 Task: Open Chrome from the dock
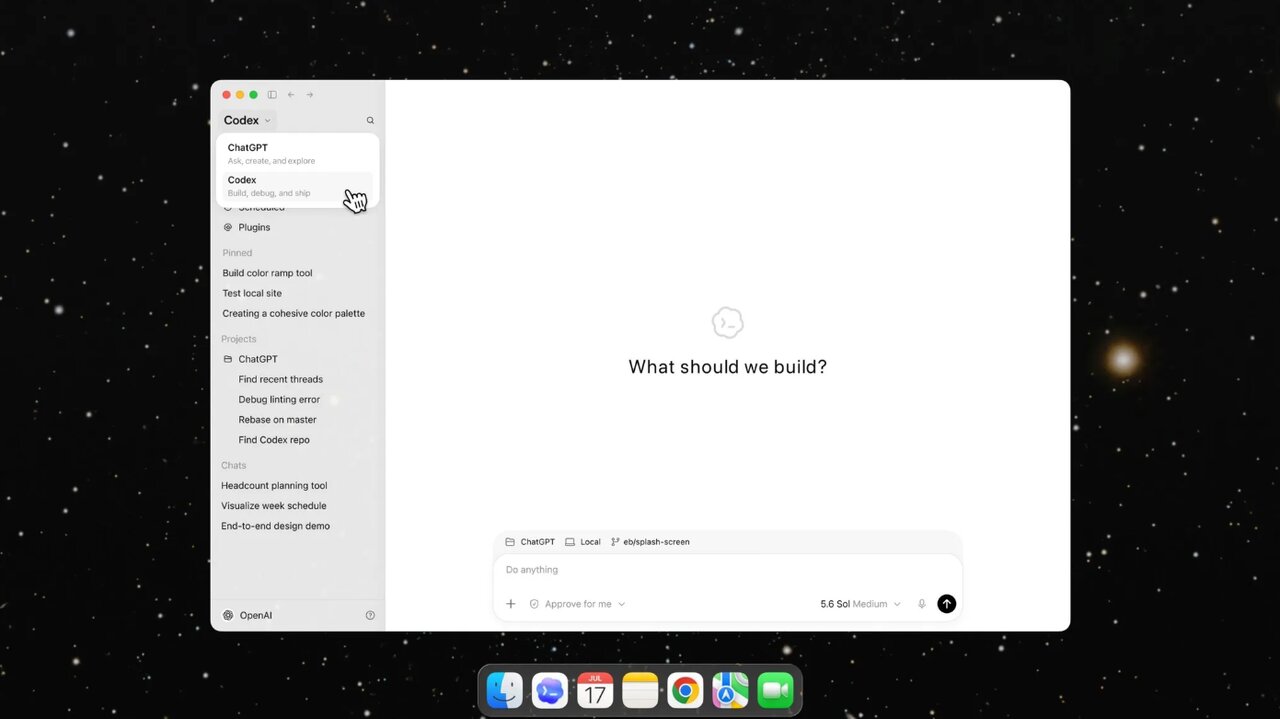685,690
